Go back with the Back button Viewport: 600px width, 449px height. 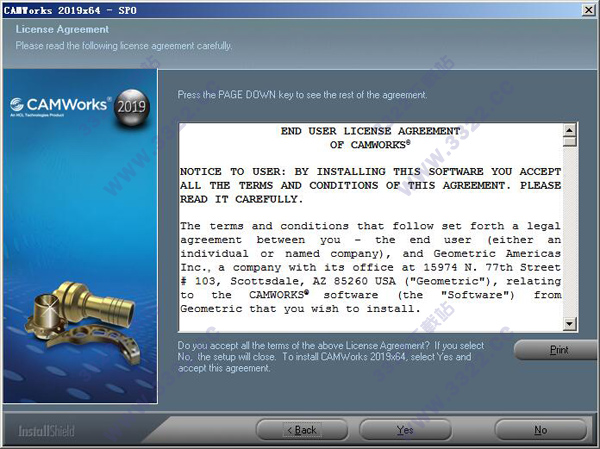[x=302, y=430]
